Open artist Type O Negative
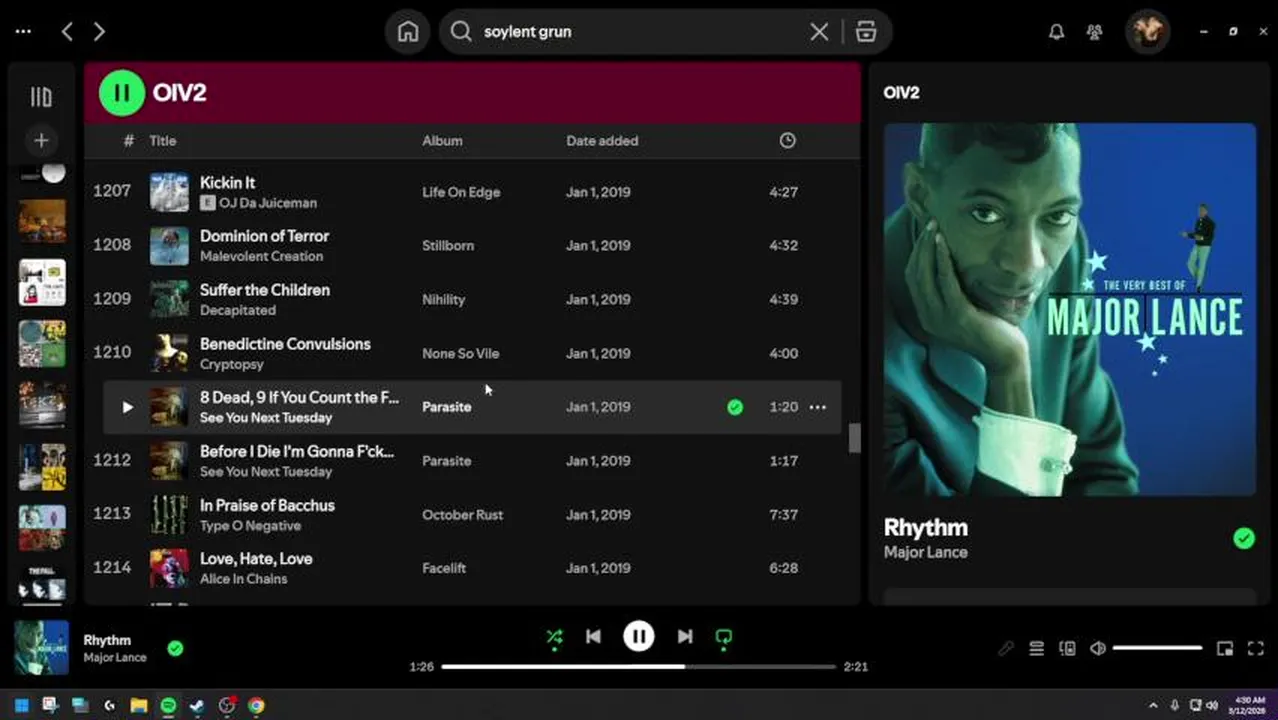This screenshot has height=720, width=1278. 250,526
